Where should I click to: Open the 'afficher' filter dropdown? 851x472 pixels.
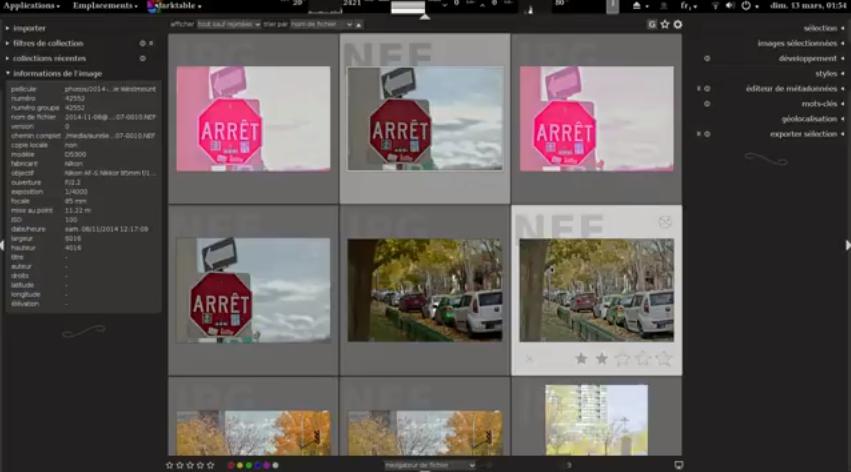(228, 24)
